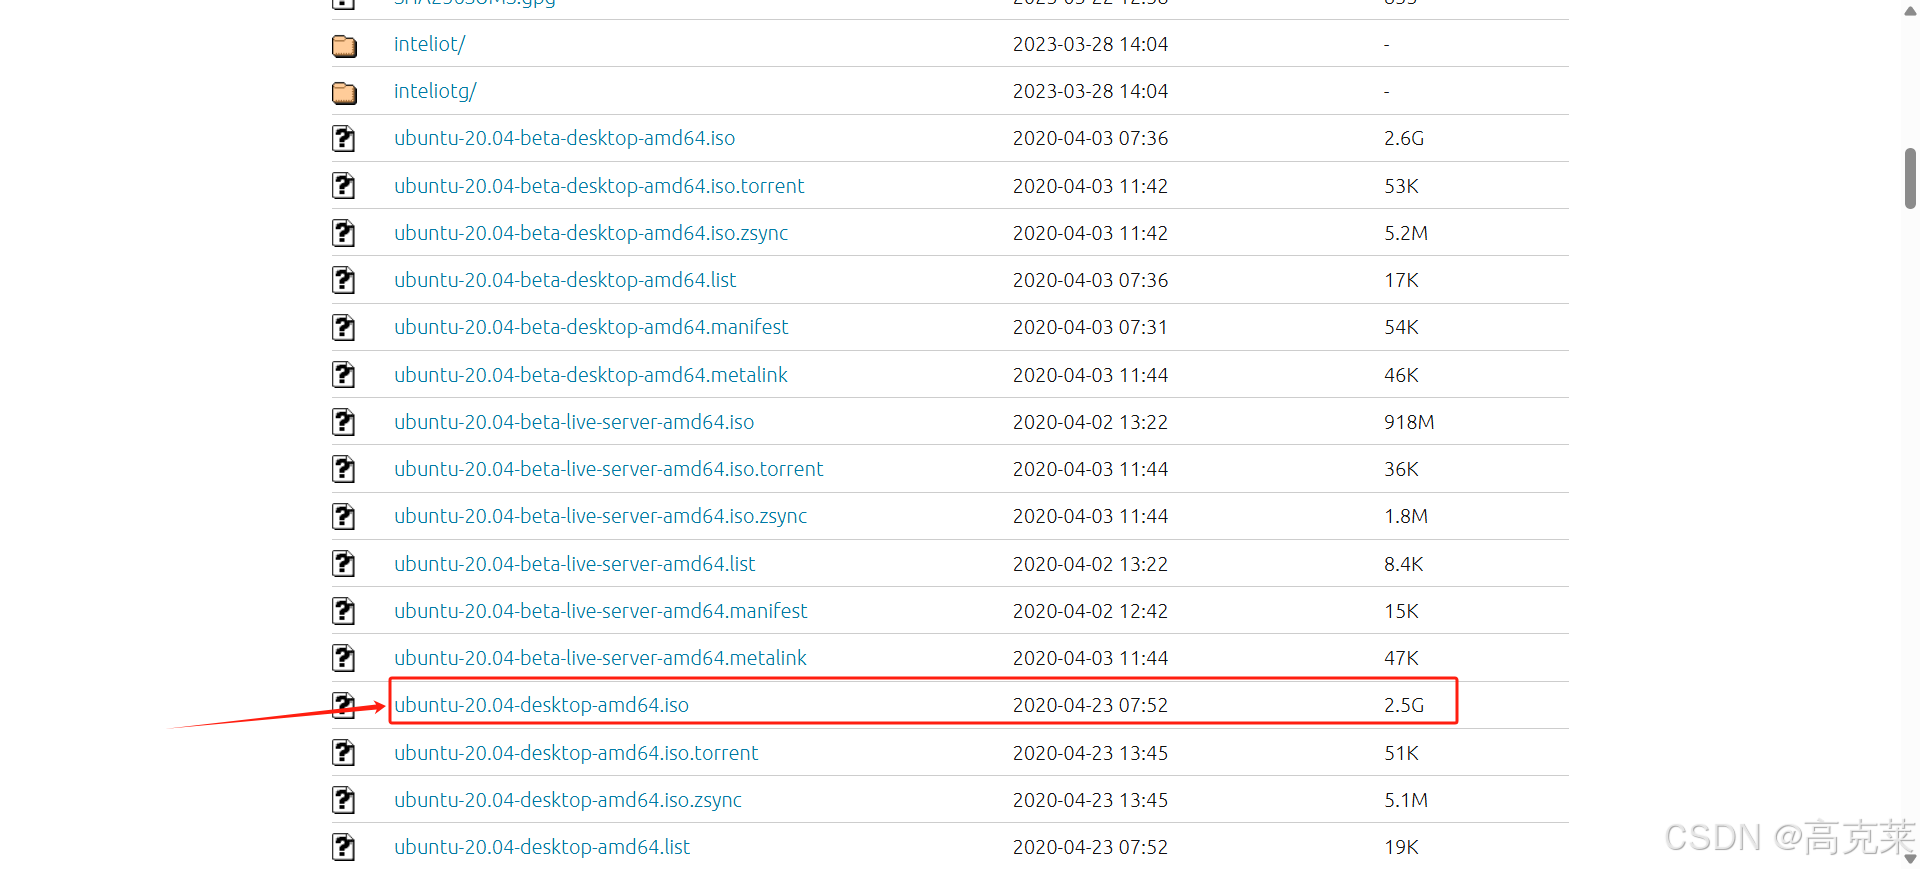
Task: Click file icon for beta-live-server-amd64.iso.zsync
Action: pos(344,516)
